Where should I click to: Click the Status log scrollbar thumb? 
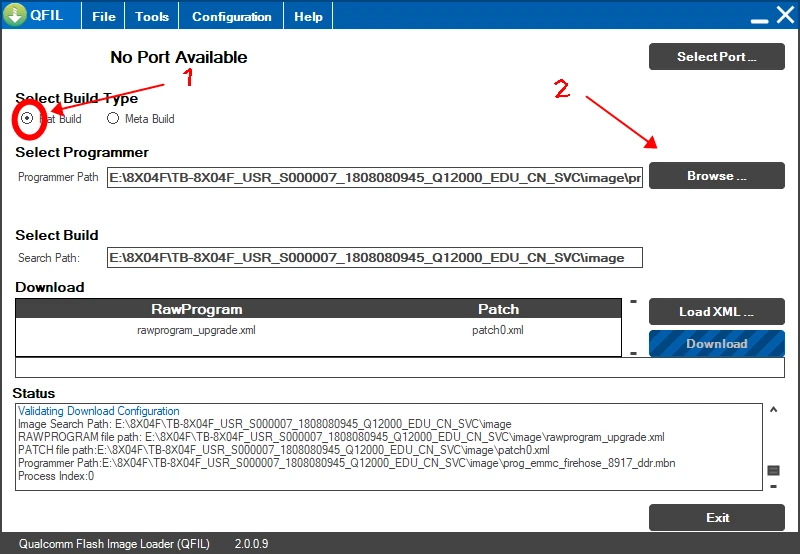773,470
